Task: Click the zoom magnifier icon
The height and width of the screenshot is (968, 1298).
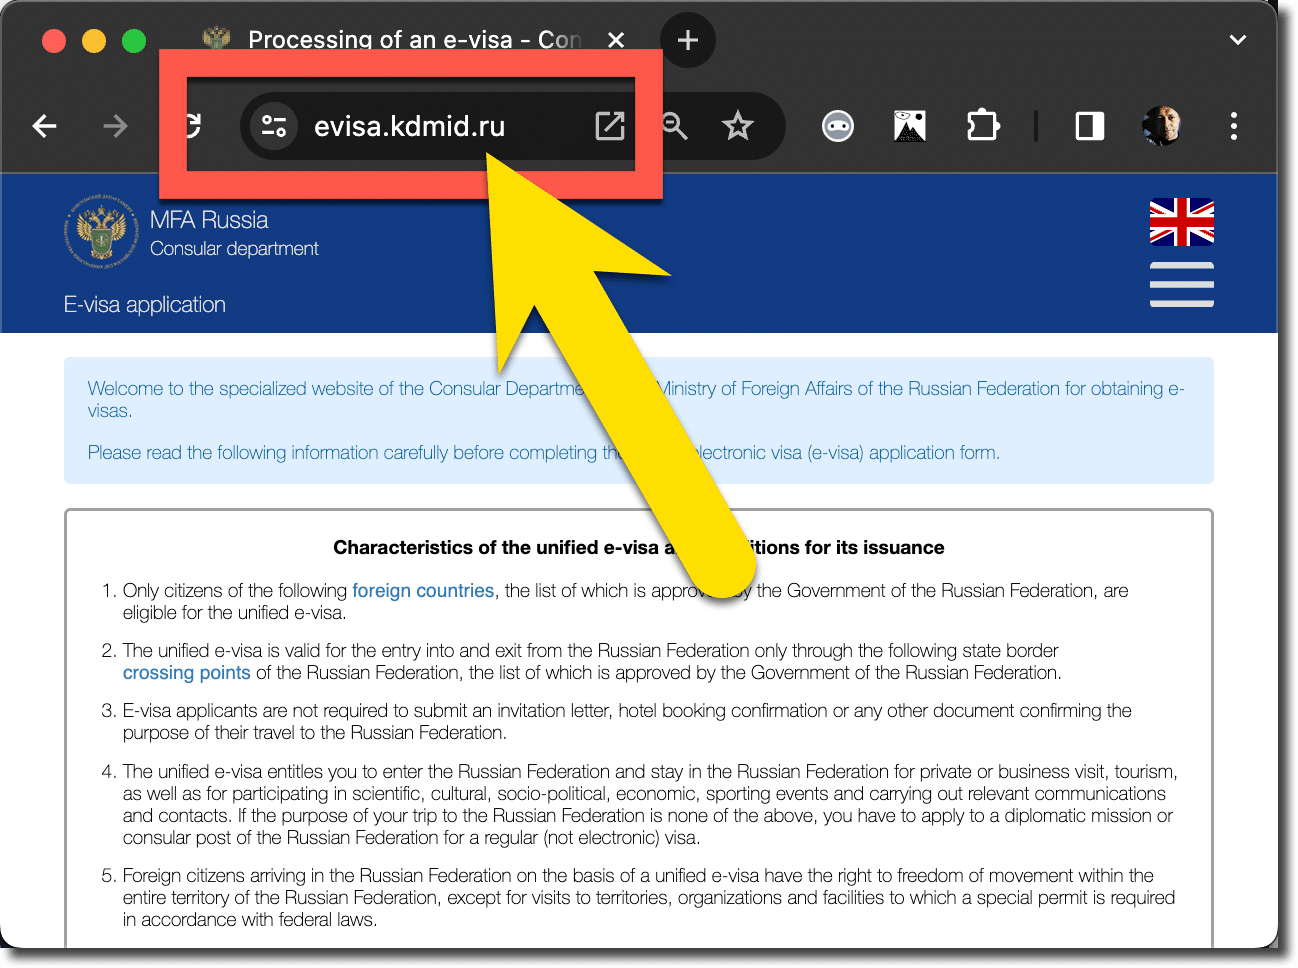Action: (x=675, y=126)
